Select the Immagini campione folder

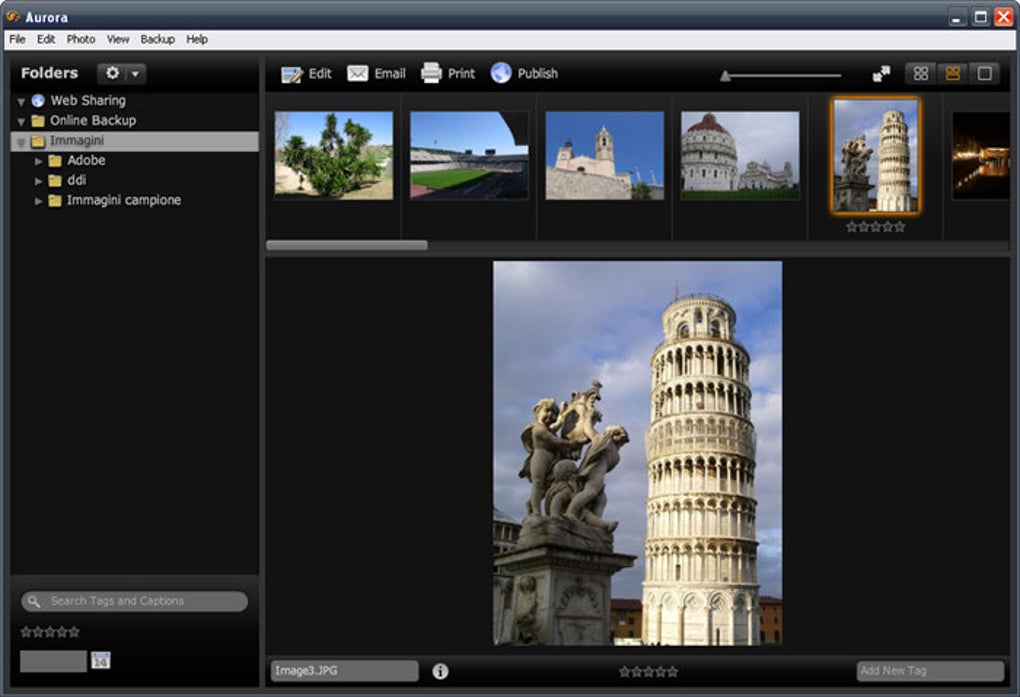(122, 200)
